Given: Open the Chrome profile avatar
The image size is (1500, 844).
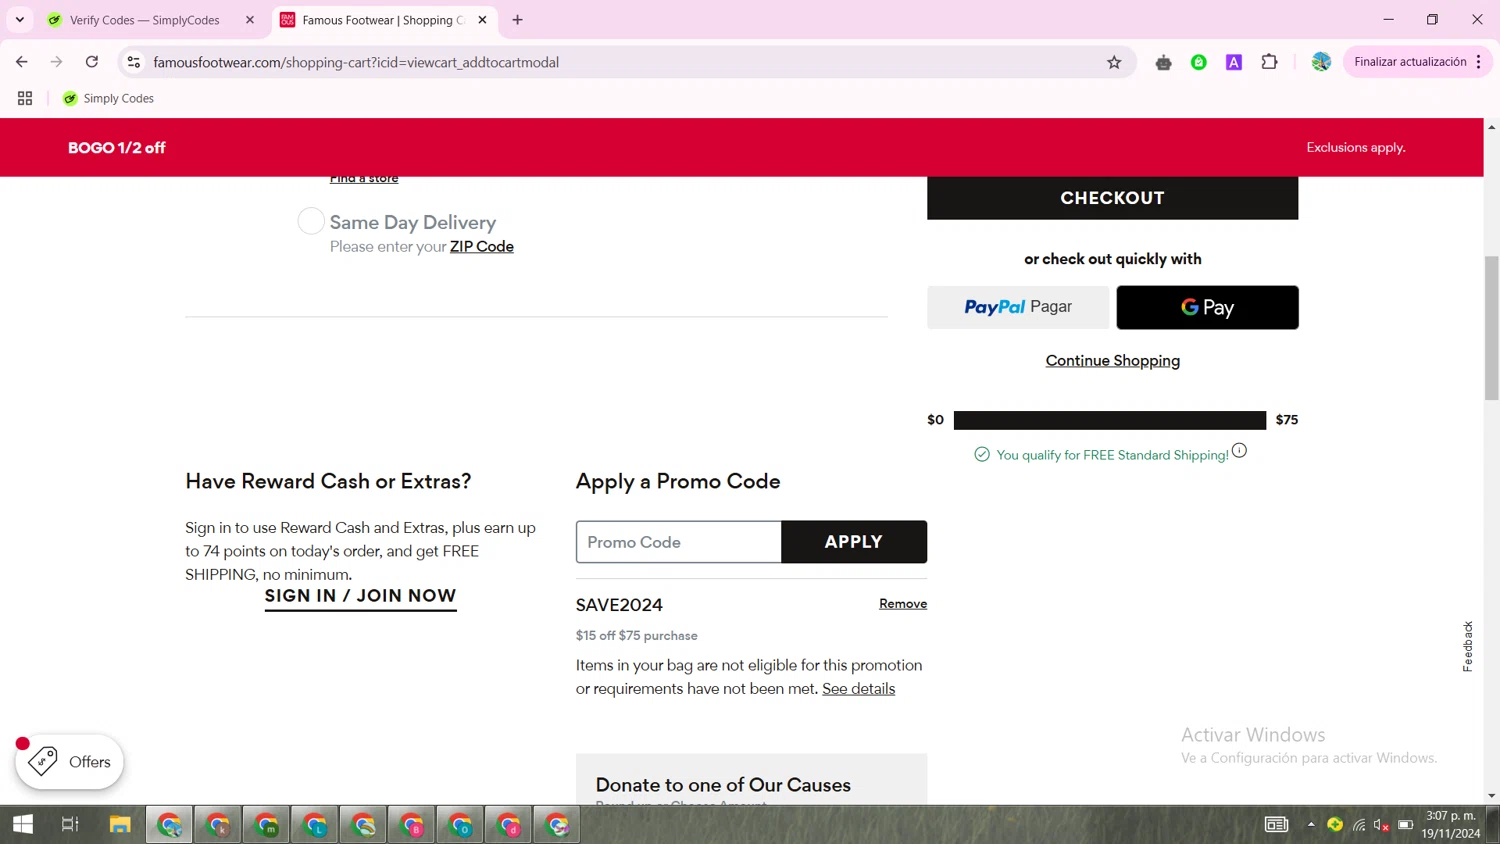Looking at the screenshot, I should (1321, 62).
